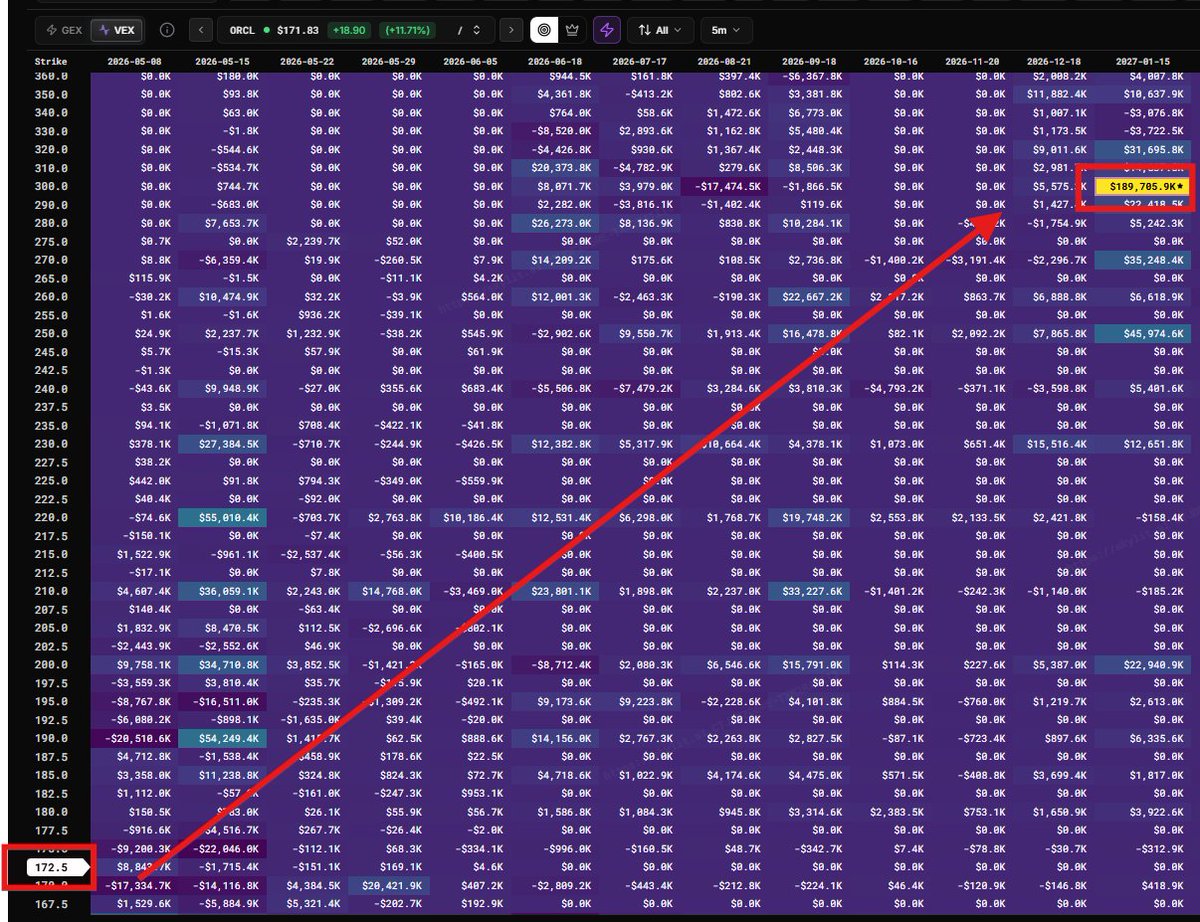The height and width of the screenshot is (922, 1200).
Task: Click the (+11.71%) percent change badge
Action: click(405, 30)
